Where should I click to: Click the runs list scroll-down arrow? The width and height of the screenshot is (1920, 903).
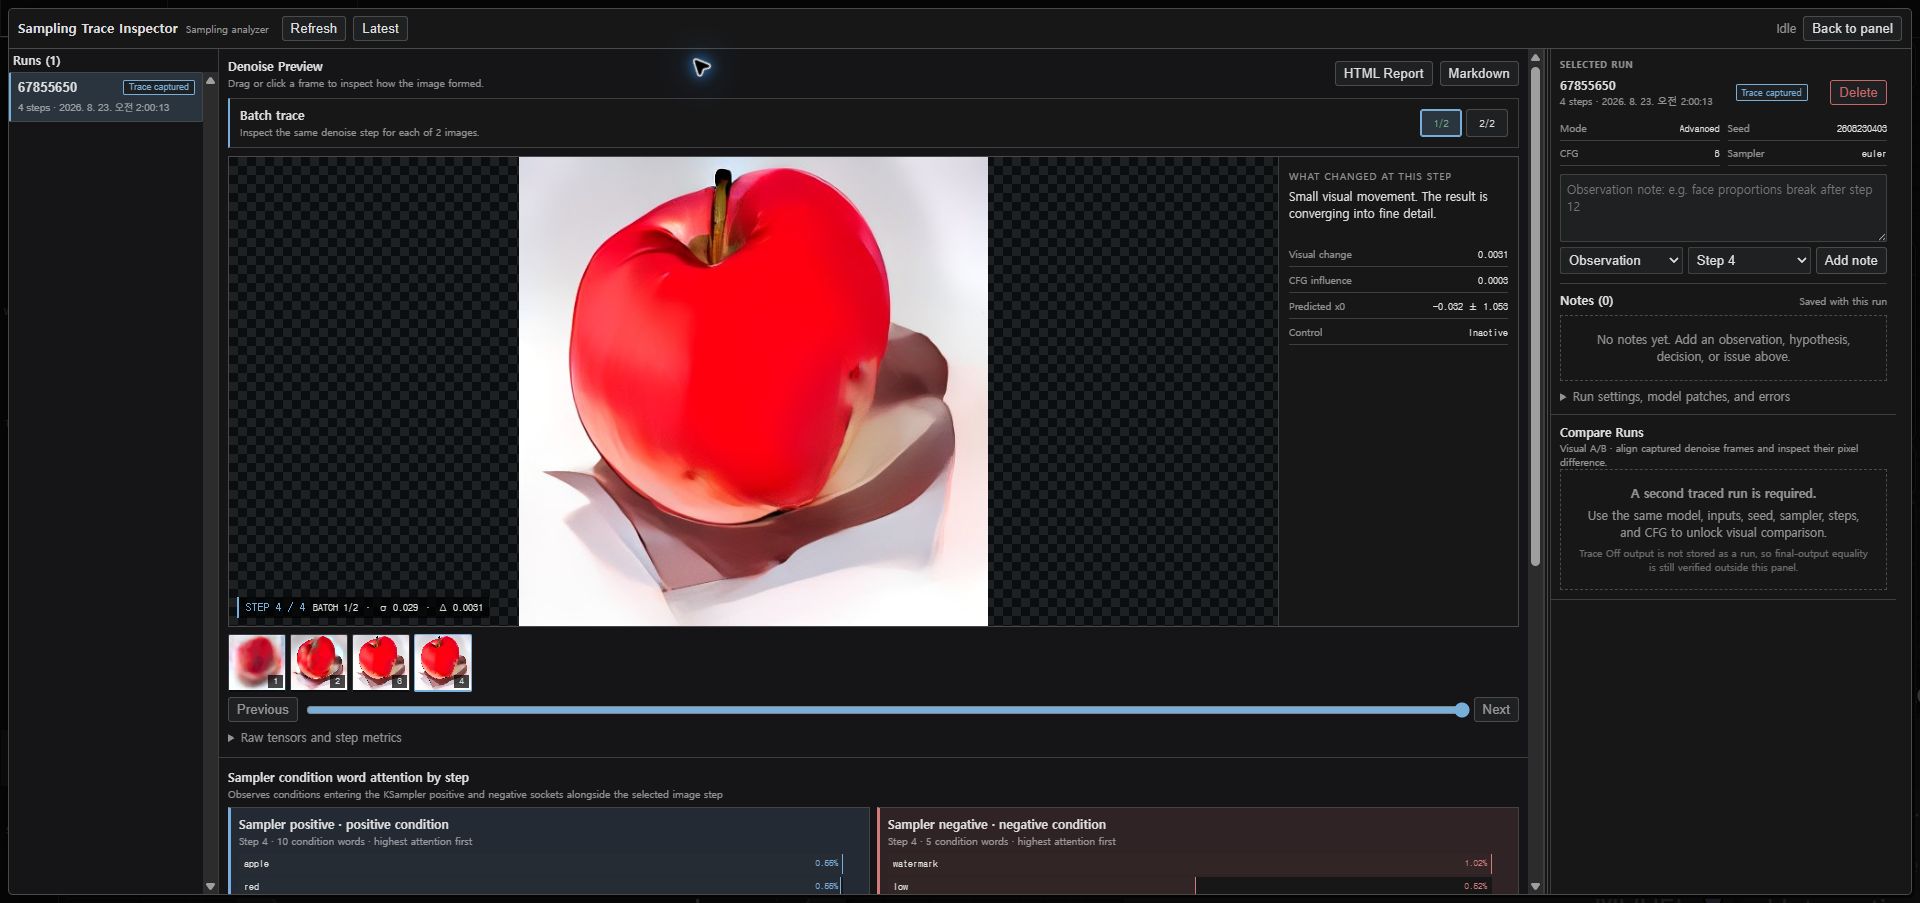[210, 886]
